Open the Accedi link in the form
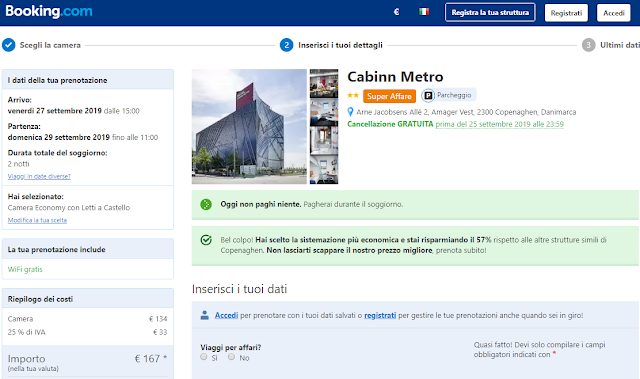Viewport: 640px width, 379px height. click(227, 315)
